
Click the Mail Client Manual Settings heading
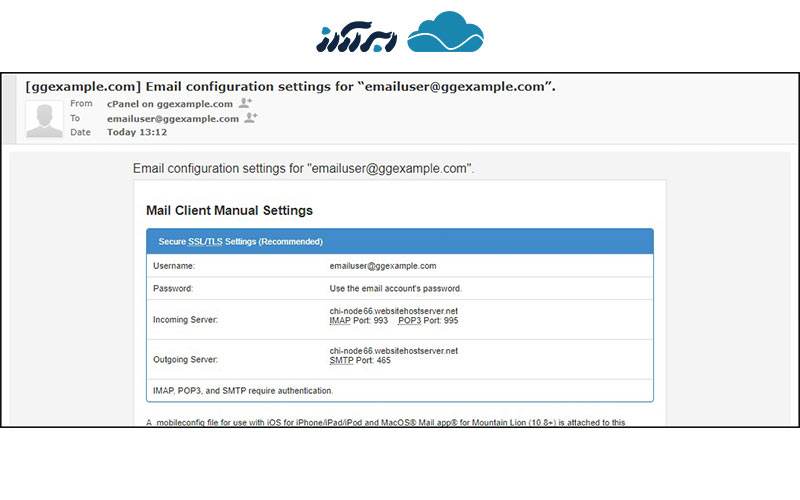point(229,210)
